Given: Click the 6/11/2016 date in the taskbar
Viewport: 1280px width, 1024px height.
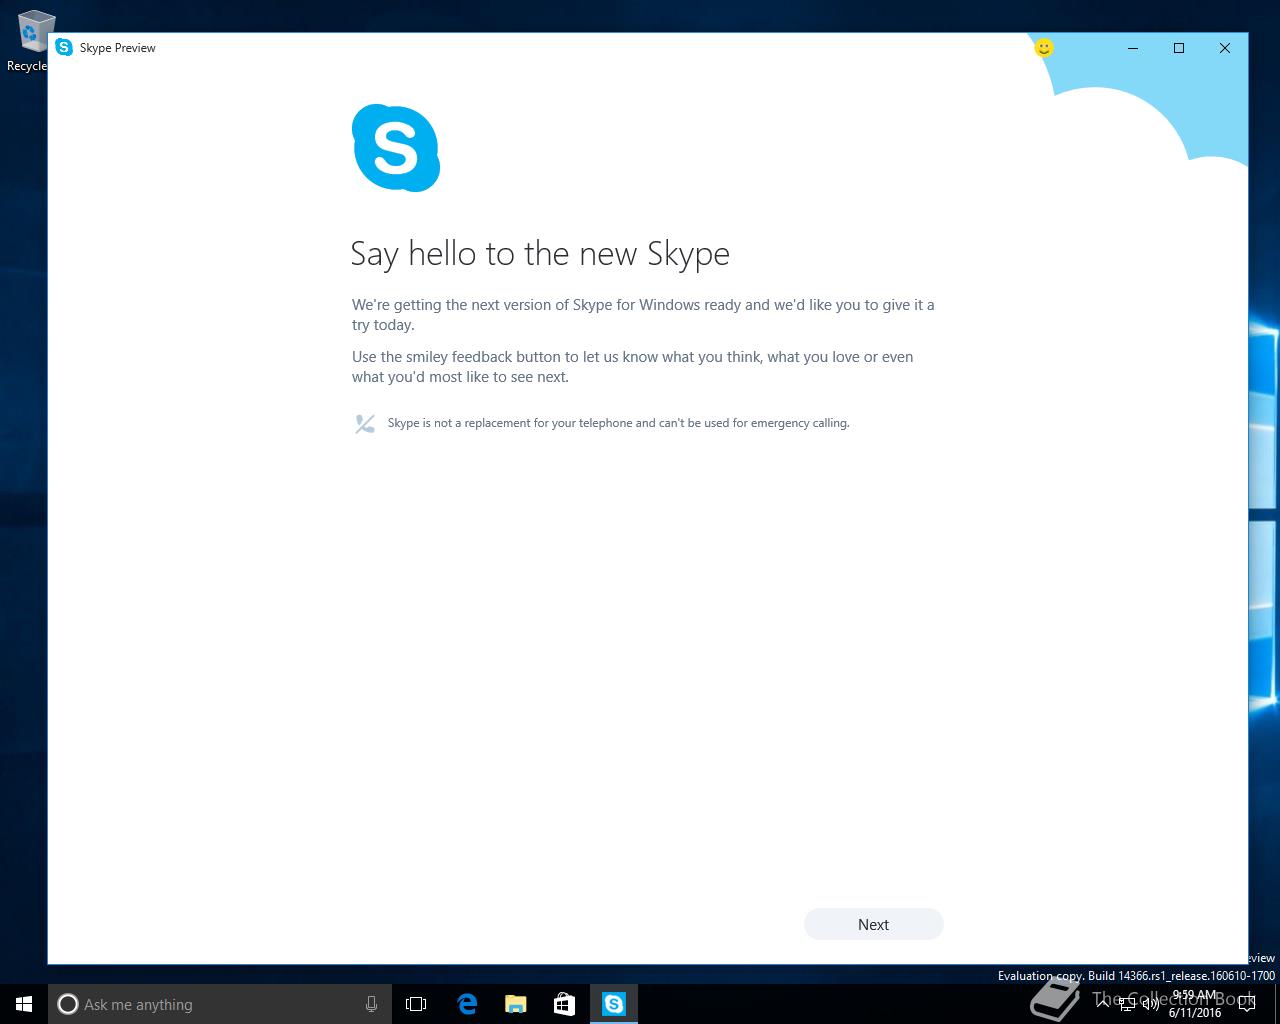Looking at the screenshot, I should 1195,1013.
